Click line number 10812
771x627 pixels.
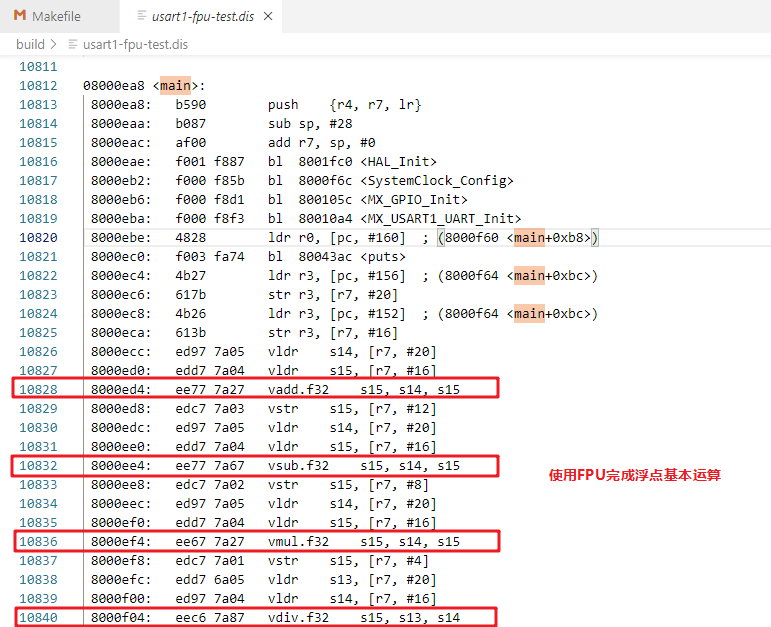coord(38,86)
